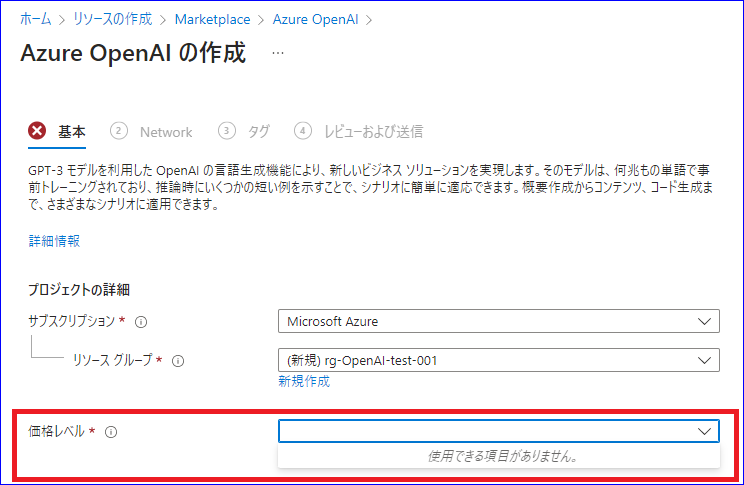
Task: Open the 詳細情報 link
Action: (x=54, y=241)
